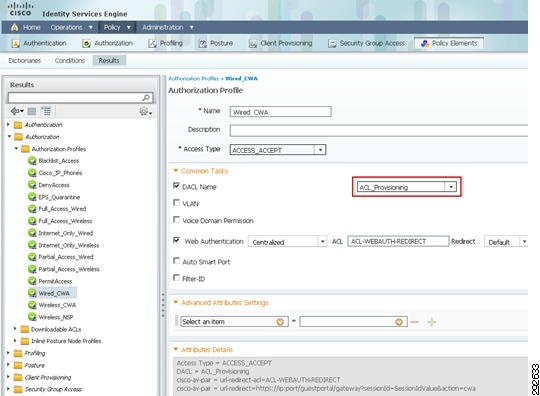Open the gear settings icon in Results pane
The image size is (540, 396).
pyautogui.click(x=145, y=111)
